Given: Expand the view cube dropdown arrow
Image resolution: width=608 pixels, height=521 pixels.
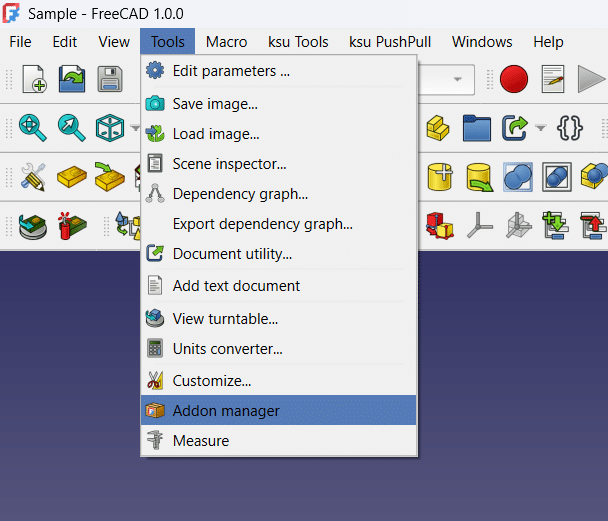Looking at the screenshot, I should pyautogui.click(x=135, y=128).
